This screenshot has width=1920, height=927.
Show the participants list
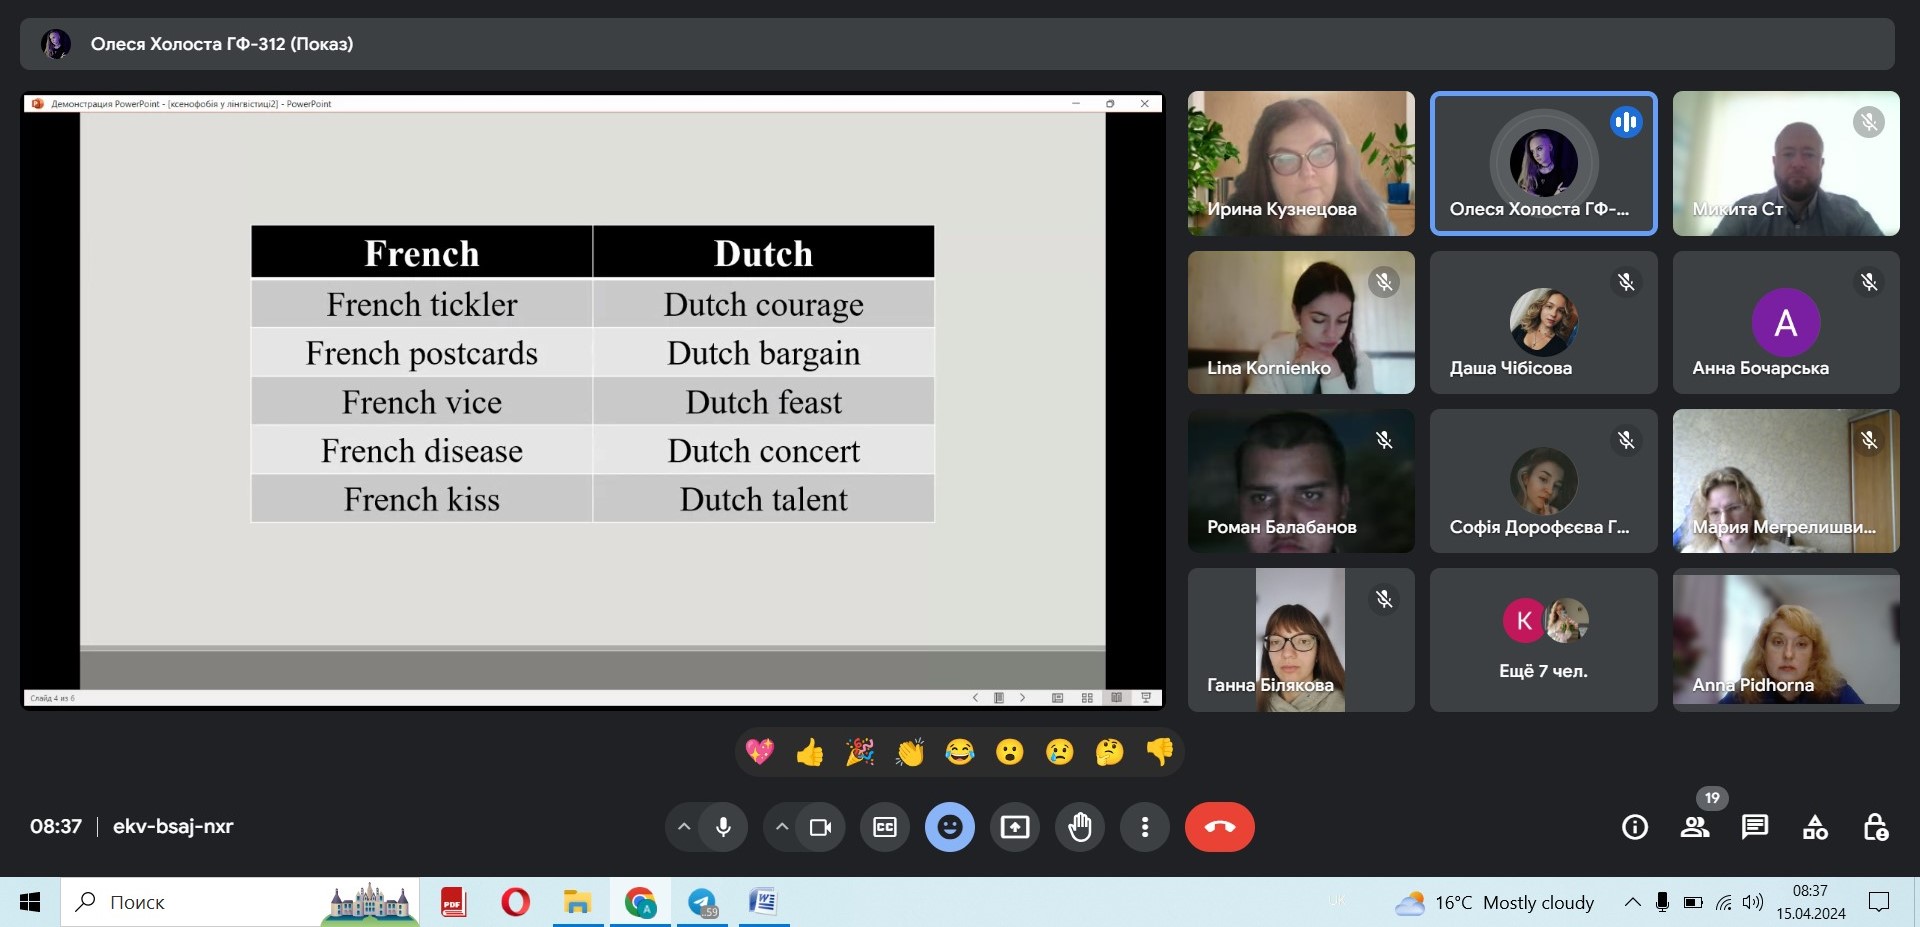point(1694,827)
